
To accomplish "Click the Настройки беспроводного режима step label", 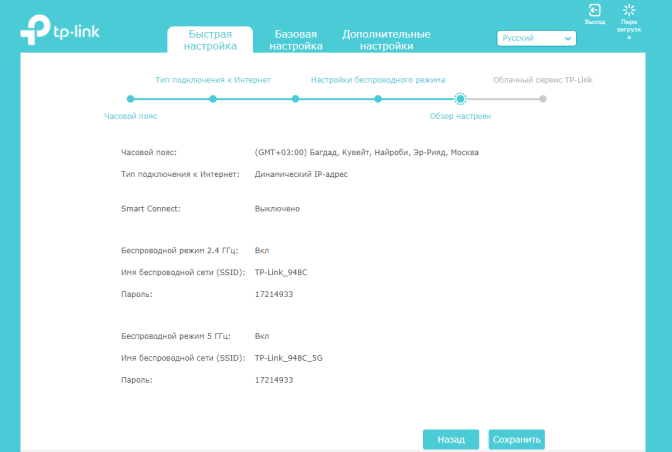I will 378,80.
